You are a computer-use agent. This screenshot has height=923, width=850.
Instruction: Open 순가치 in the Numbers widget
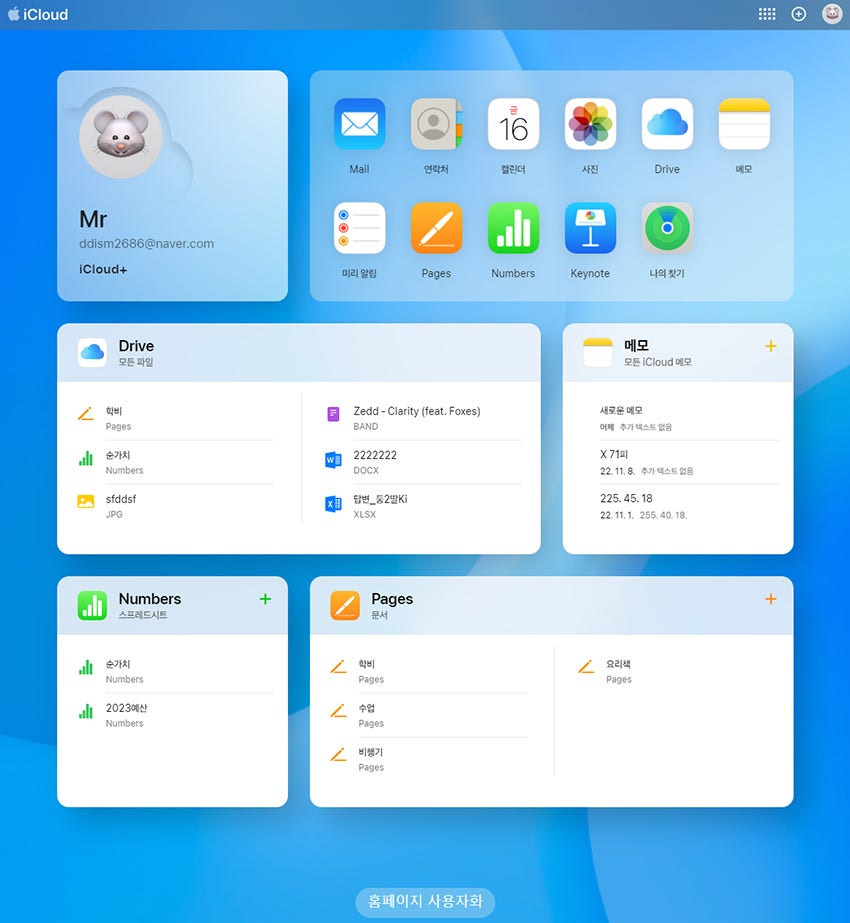175,671
